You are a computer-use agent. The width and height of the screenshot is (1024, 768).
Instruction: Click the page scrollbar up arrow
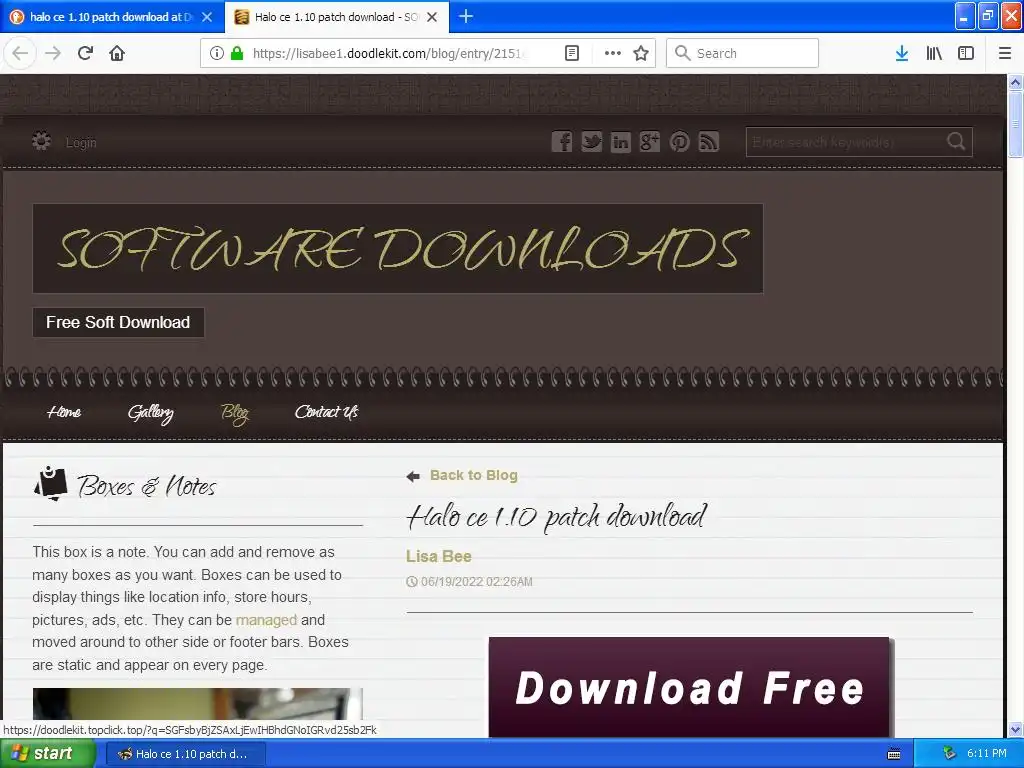[x=1016, y=82]
